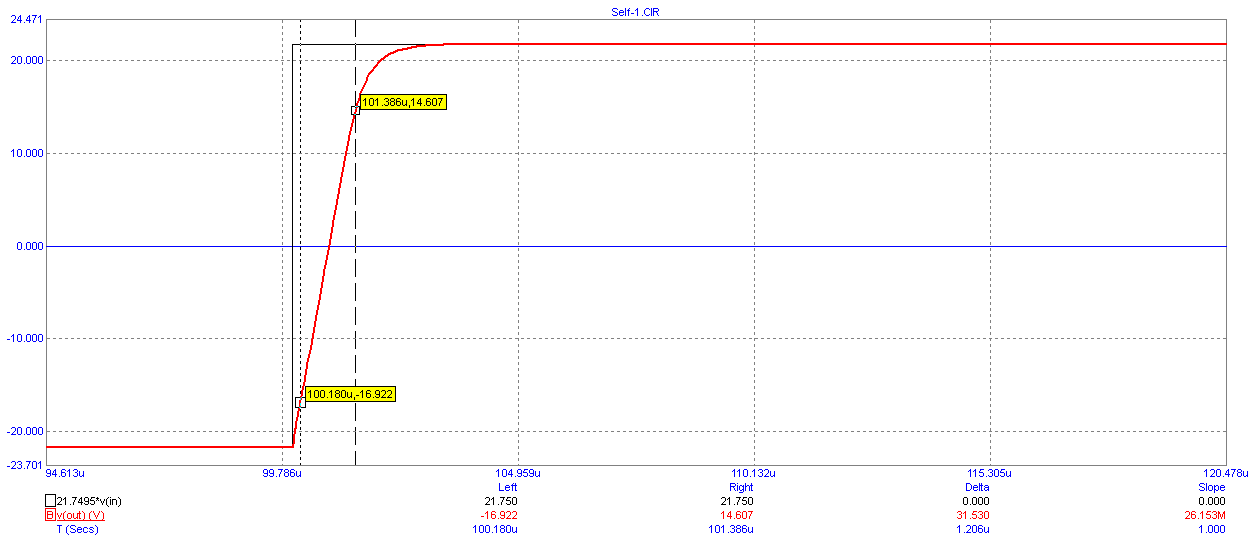Click the Left v(out) value -16.922

click(501, 515)
